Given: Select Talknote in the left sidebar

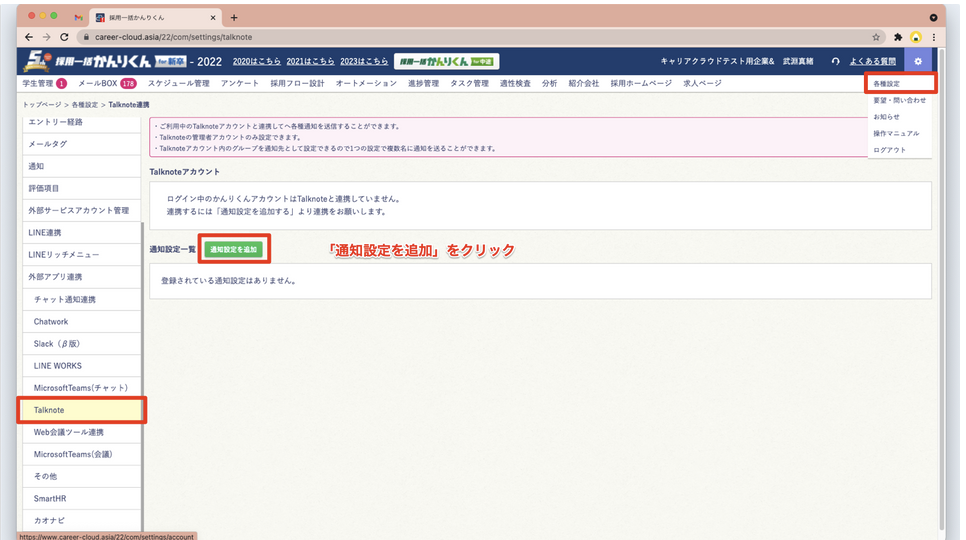Looking at the screenshot, I should [x=82, y=410].
